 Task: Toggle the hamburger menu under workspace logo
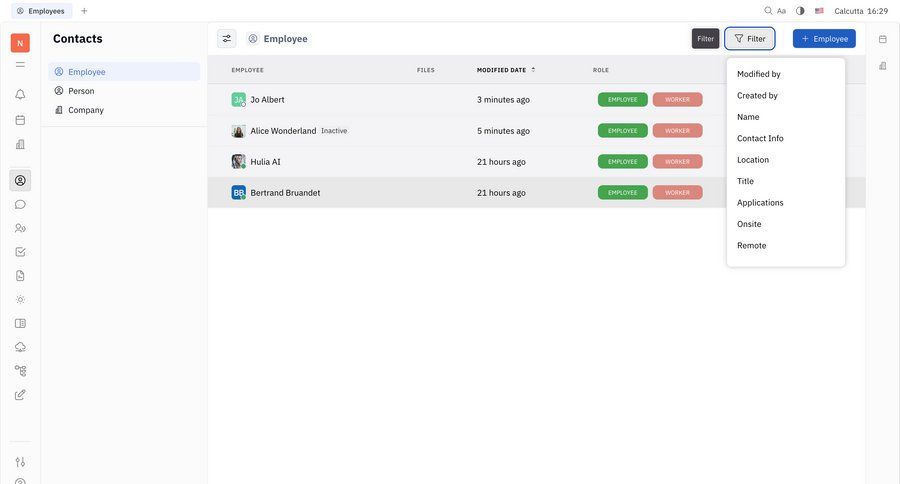(x=20, y=64)
